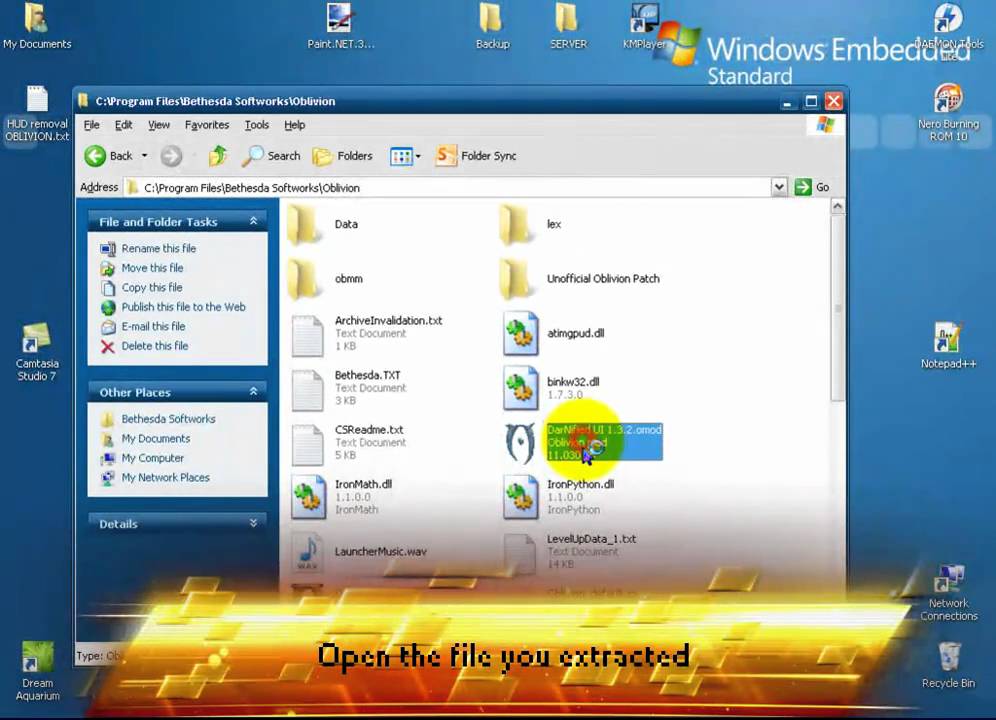
Task: Select CSReadme.txt file
Action: coord(348,442)
